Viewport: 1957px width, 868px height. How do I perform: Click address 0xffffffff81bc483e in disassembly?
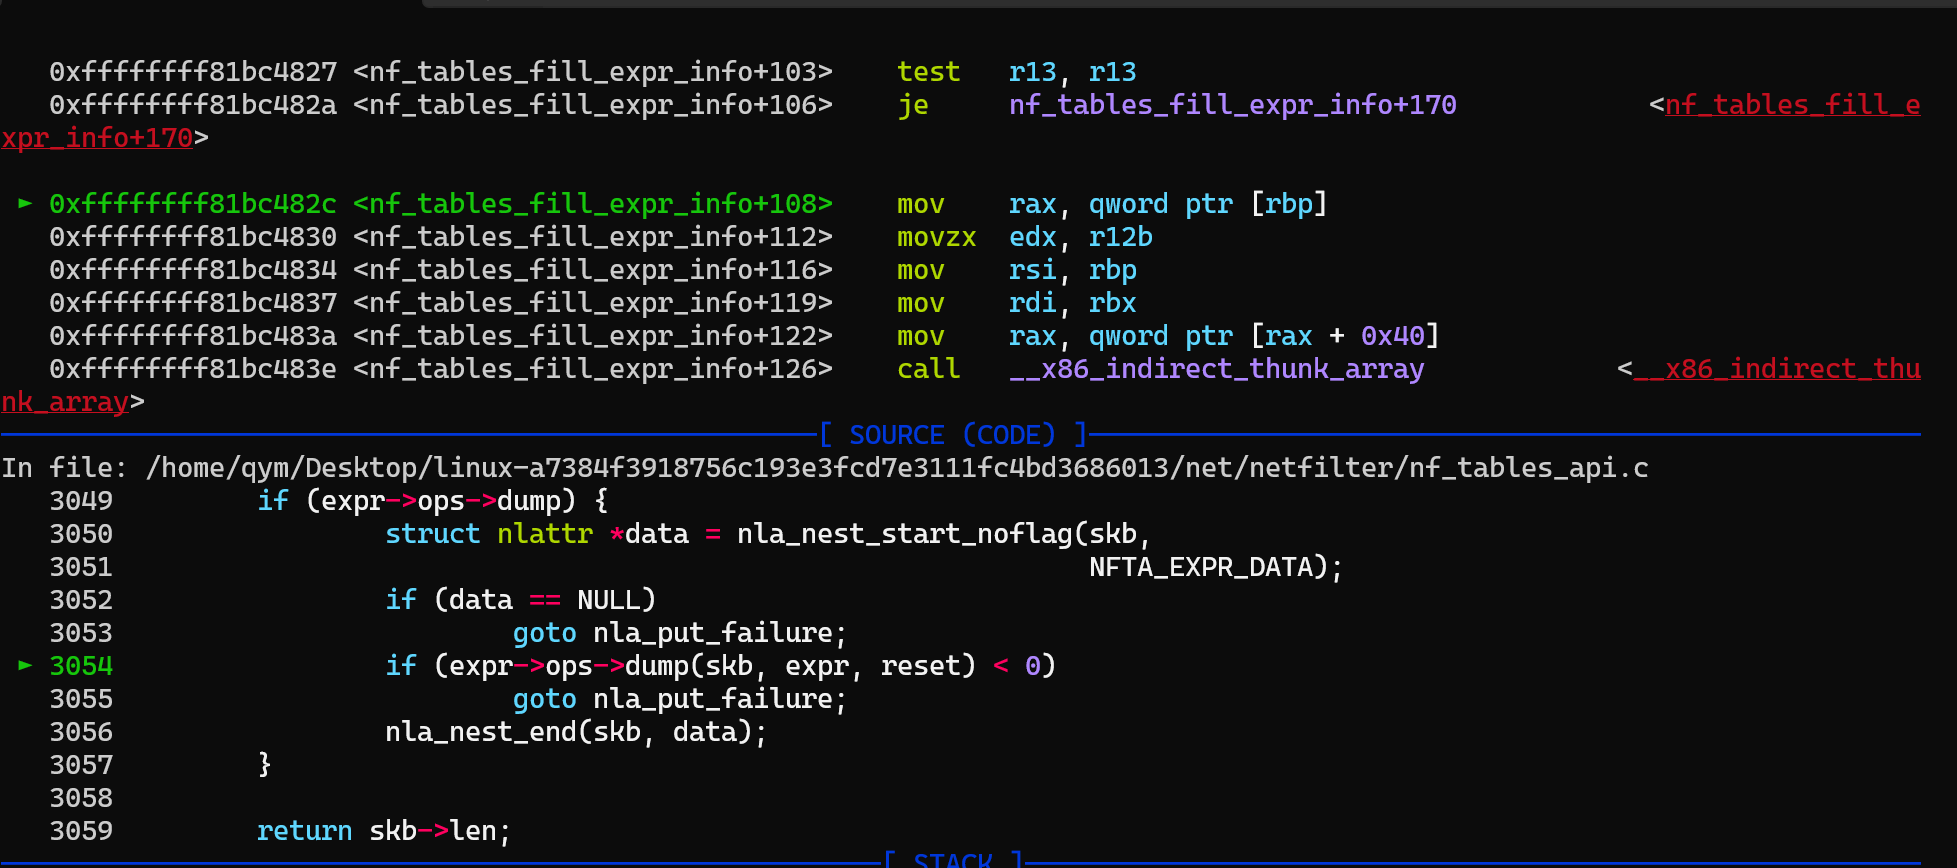(193, 369)
